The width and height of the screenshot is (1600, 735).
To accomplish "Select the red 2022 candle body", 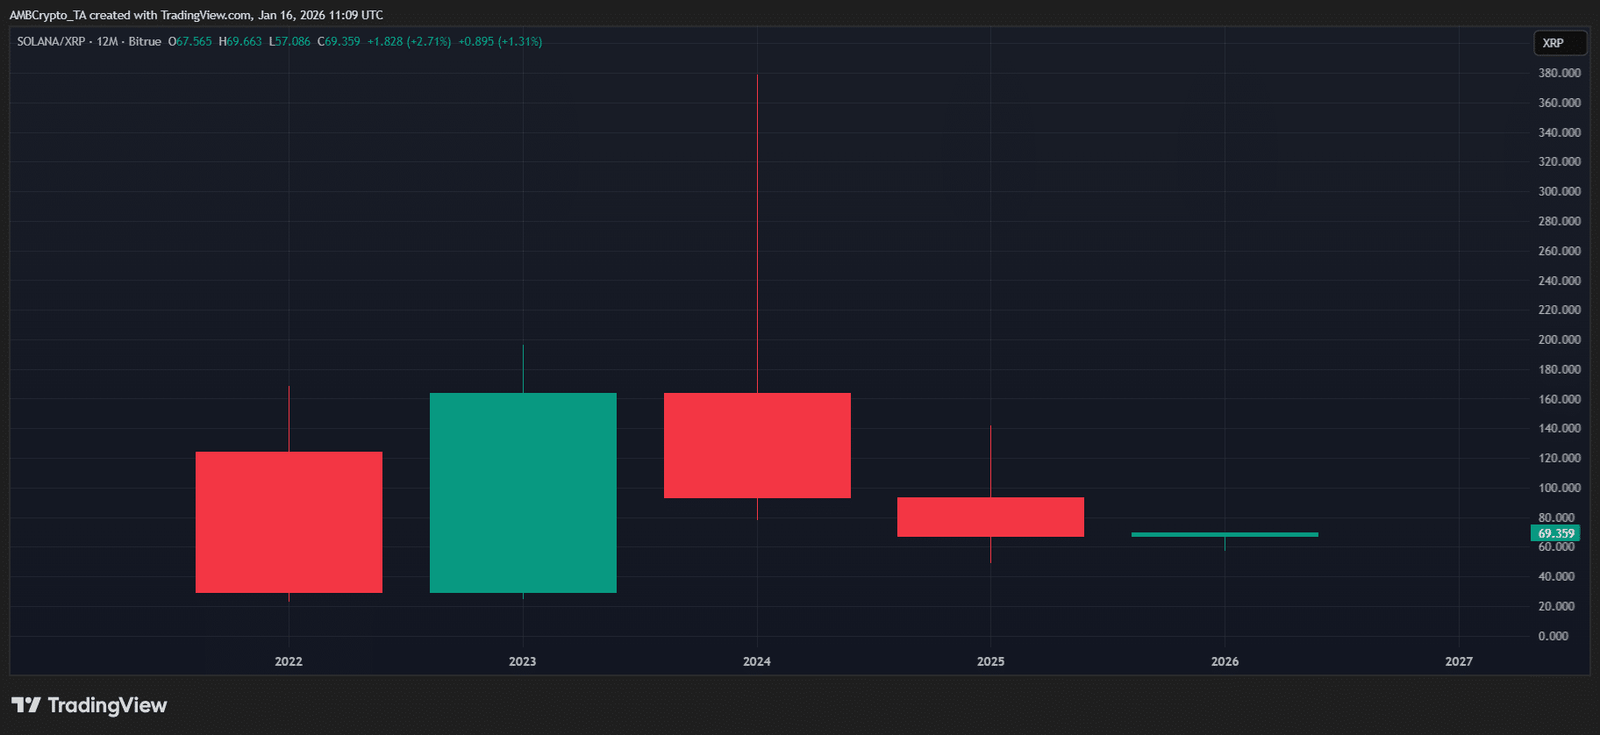I will click(288, 522).
